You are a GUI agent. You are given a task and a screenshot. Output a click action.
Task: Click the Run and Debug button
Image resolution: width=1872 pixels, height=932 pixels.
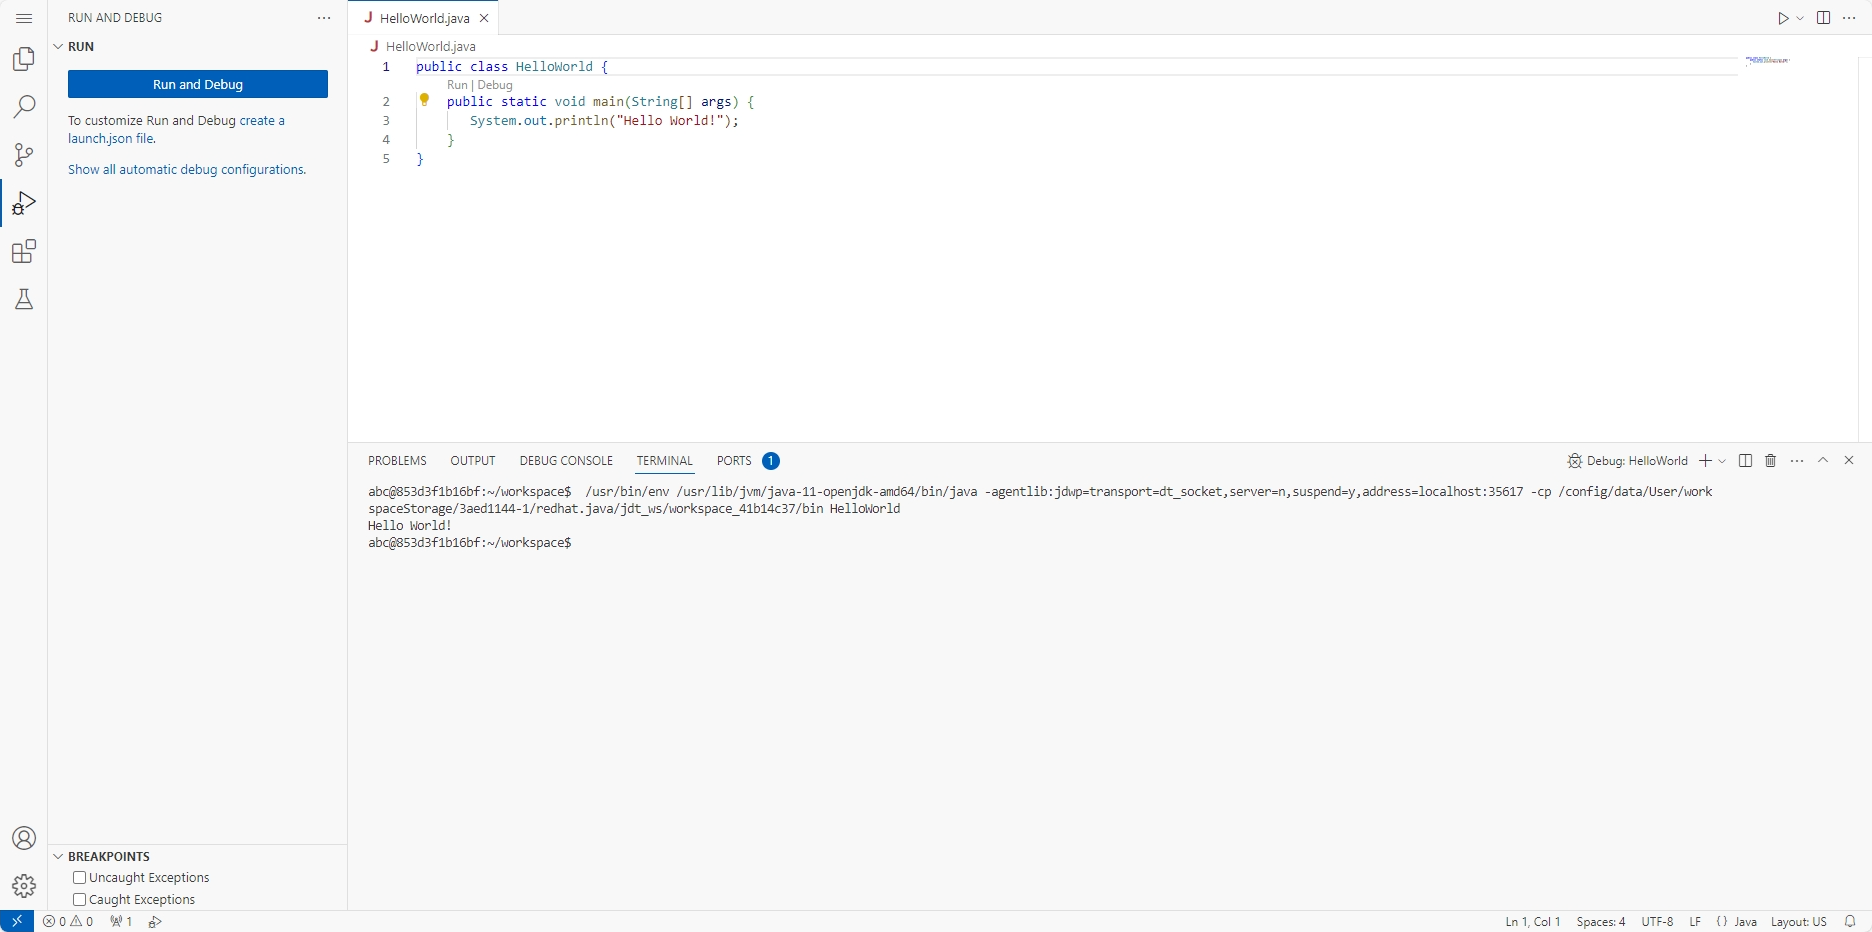(x=198, y=84)
